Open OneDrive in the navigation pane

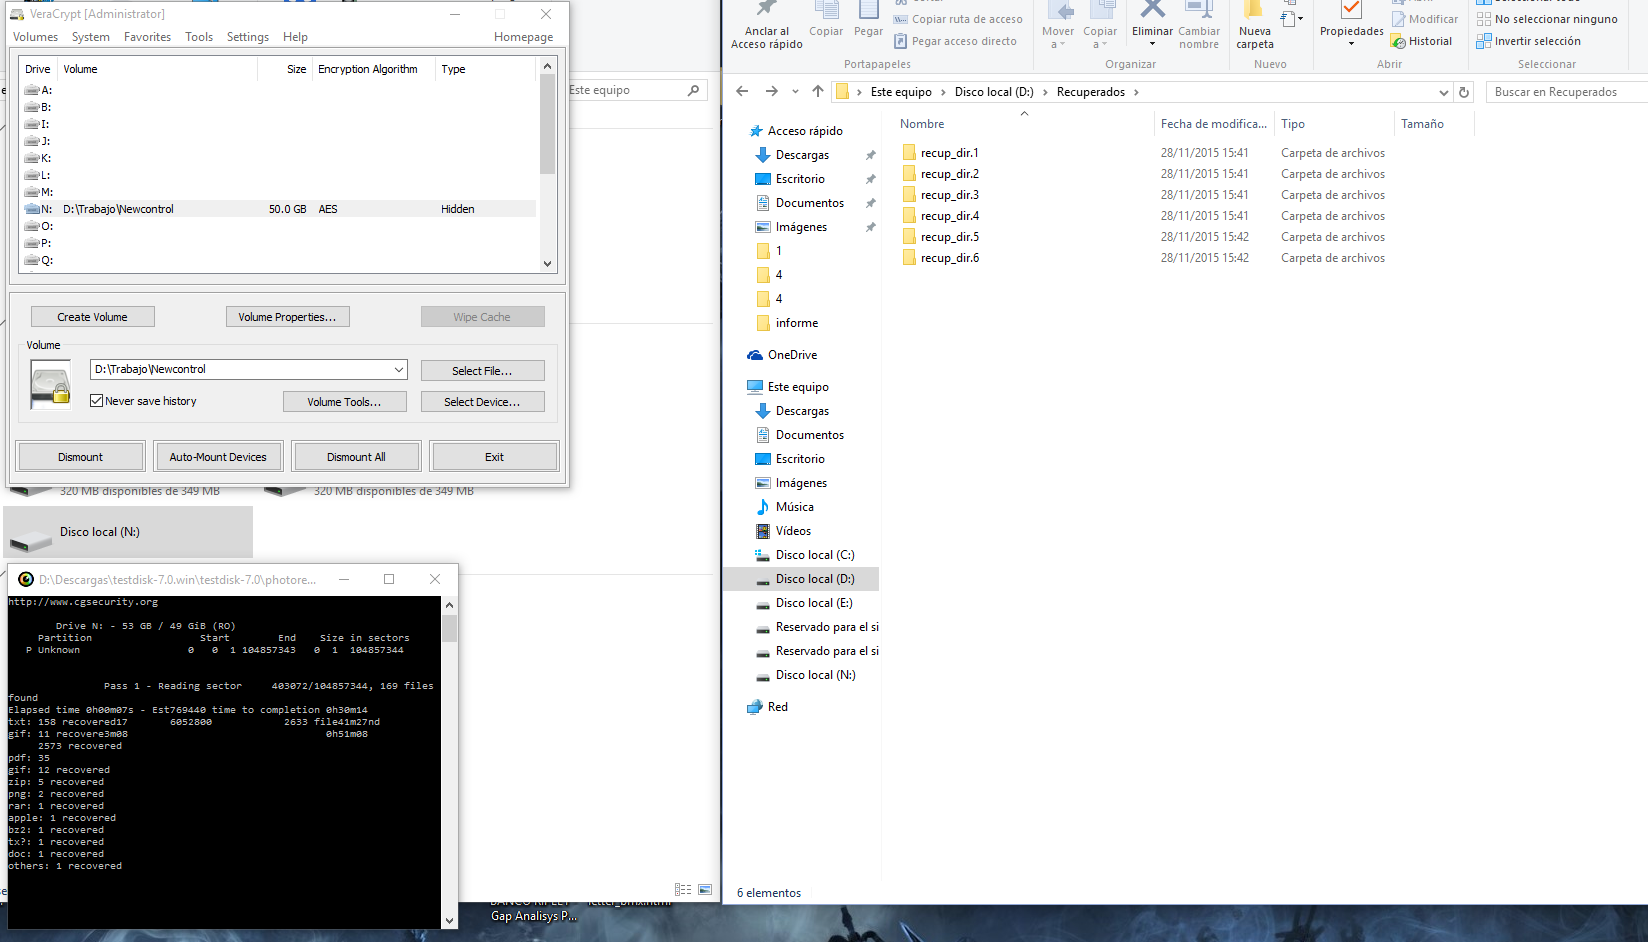click(783, 355)
